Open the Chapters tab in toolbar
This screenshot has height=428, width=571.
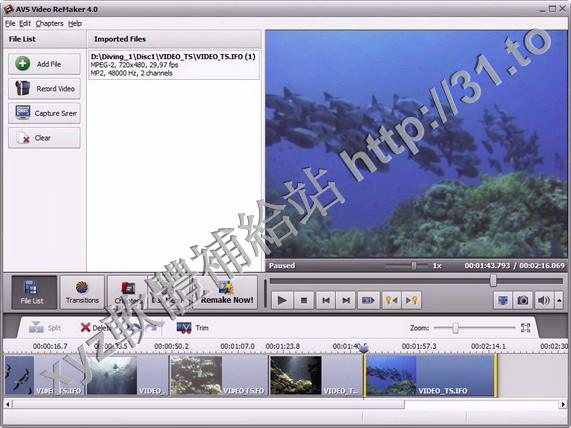click(x=127, y=292)
